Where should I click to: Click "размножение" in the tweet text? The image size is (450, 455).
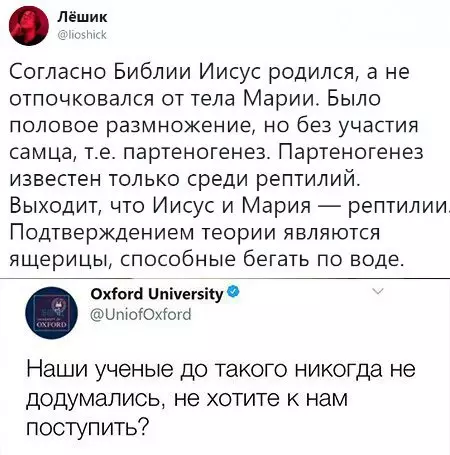[180, 126]
